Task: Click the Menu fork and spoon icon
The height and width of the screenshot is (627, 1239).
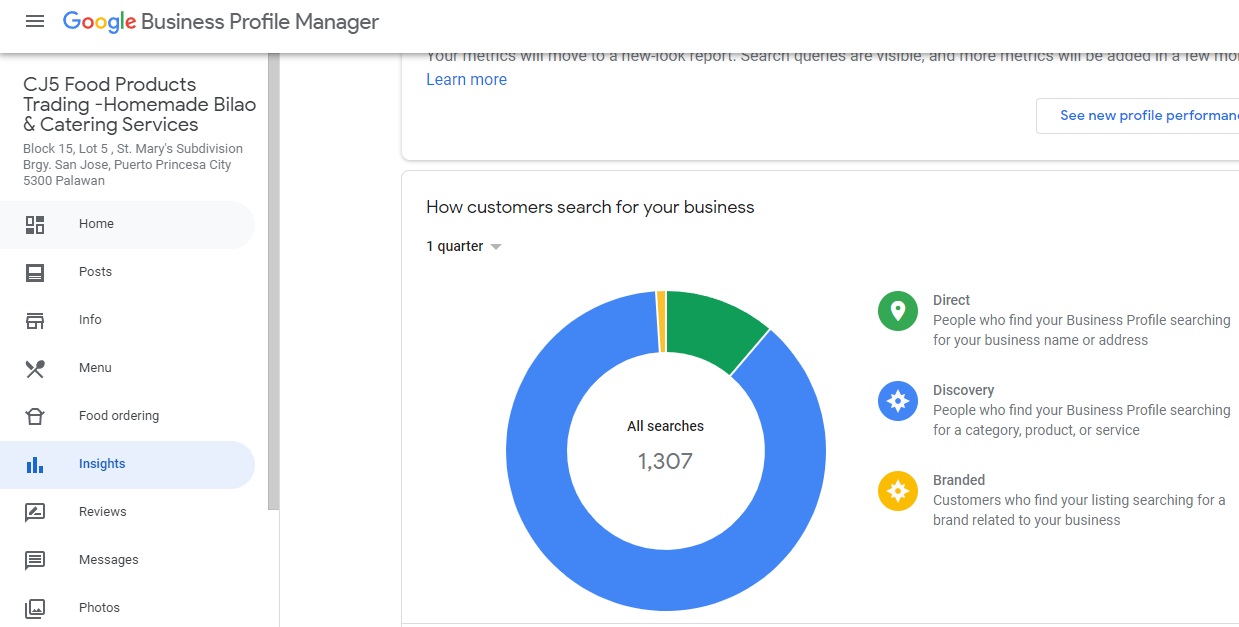Action: click(35, 368)
